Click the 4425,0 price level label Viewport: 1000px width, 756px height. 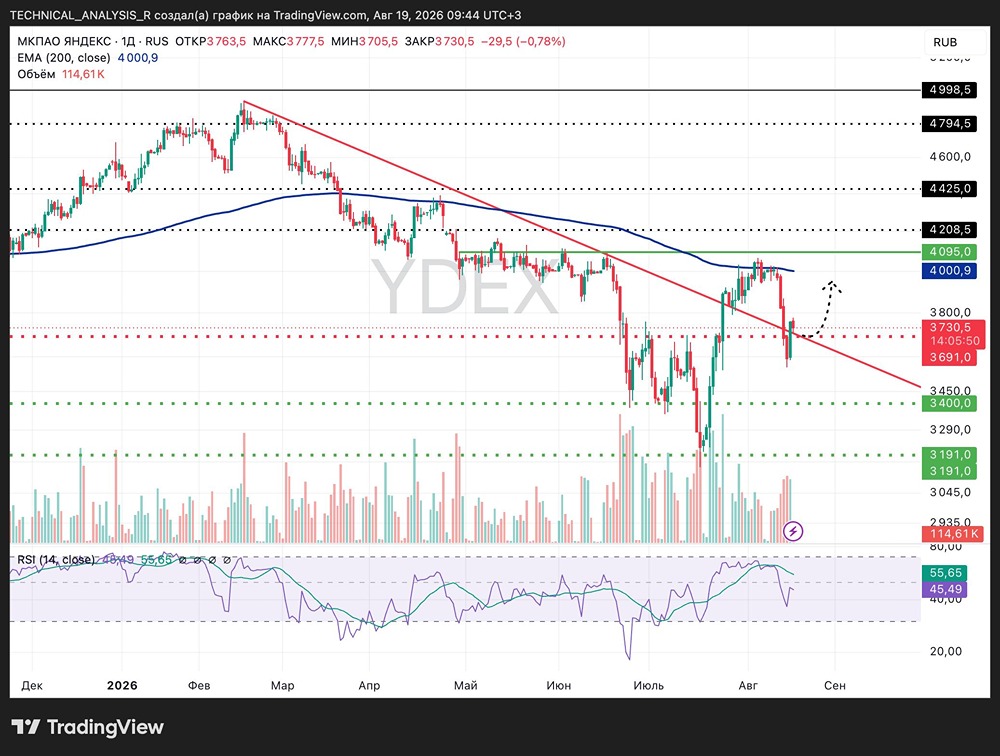(x=949, y=188)
